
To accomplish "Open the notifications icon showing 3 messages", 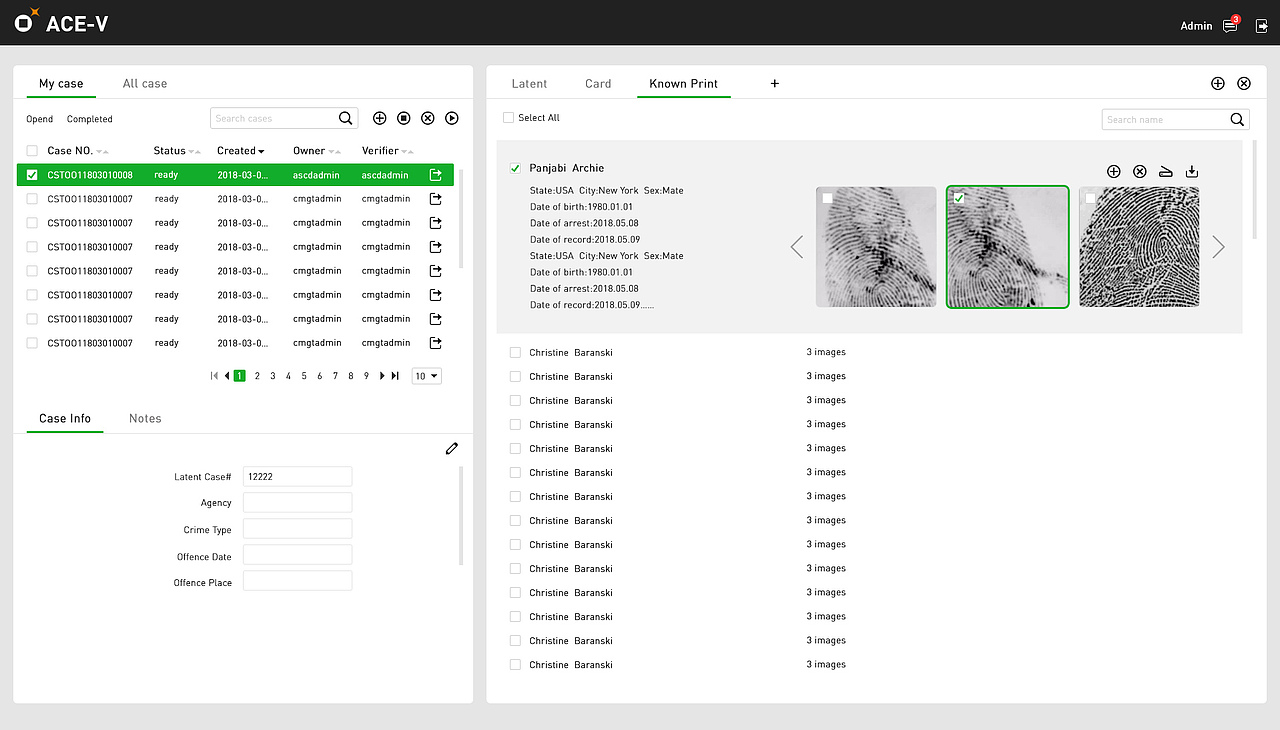I will point(1229,25).
